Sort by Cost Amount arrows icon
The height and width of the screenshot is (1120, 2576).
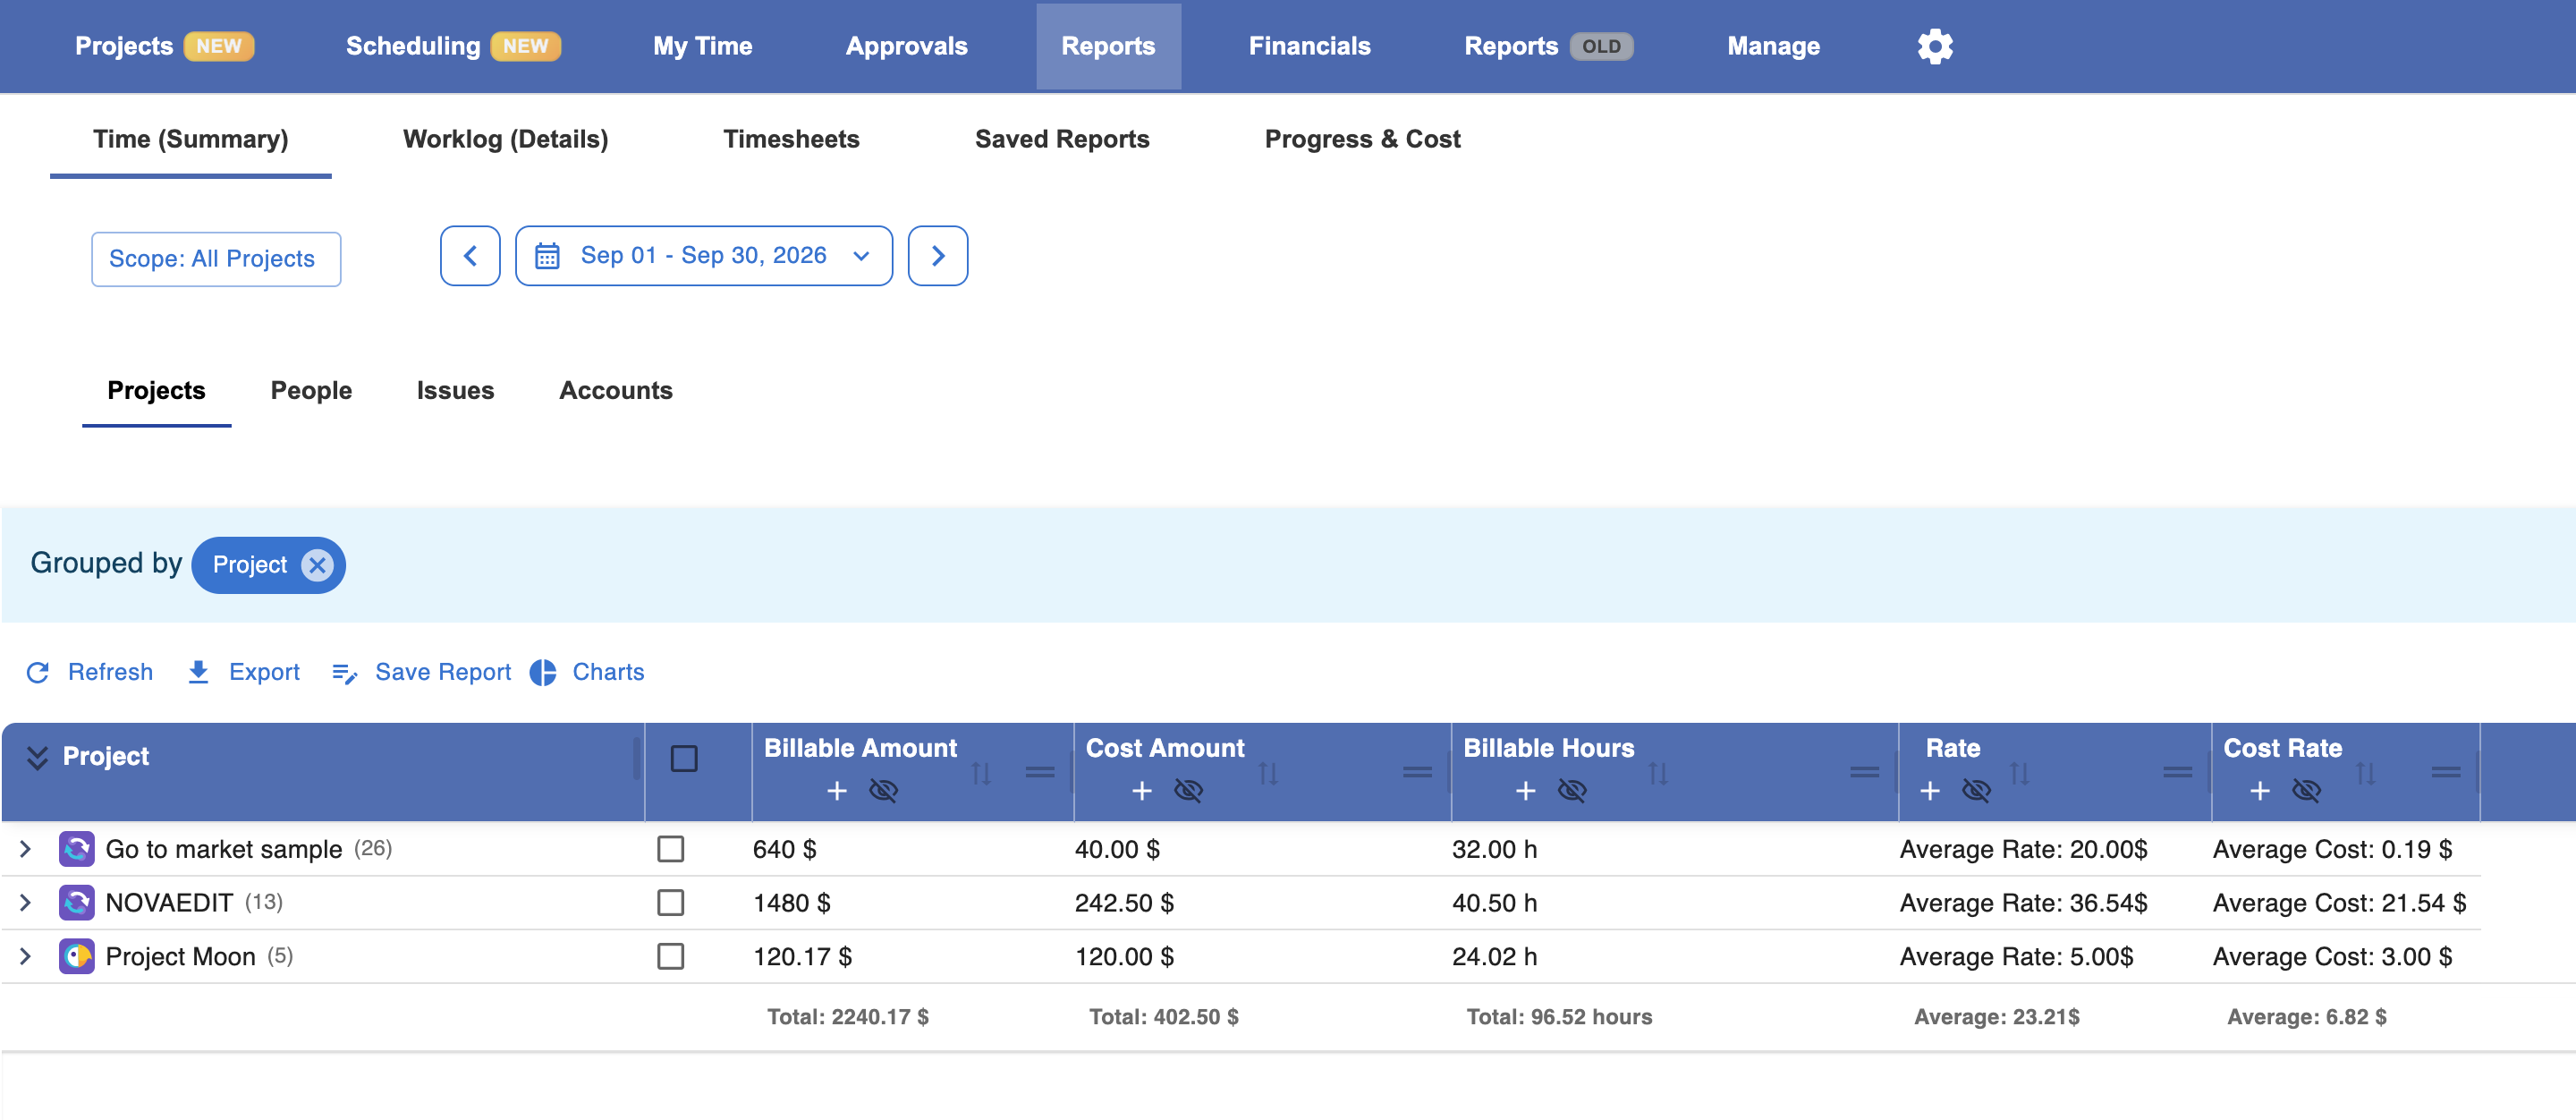1268,773
